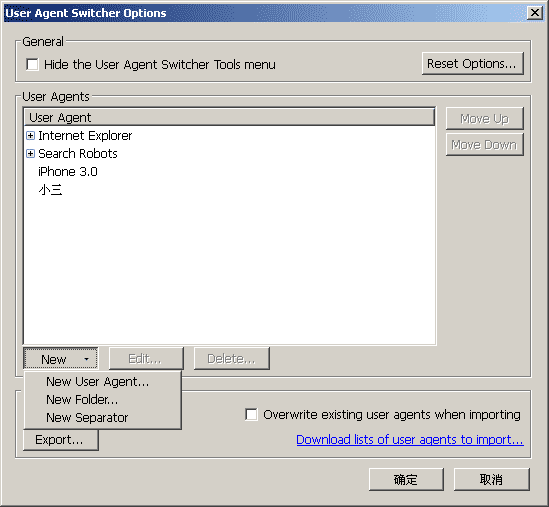Select the 小三 user agent entry
Viewport: 549px width, 507px height.
50,190
